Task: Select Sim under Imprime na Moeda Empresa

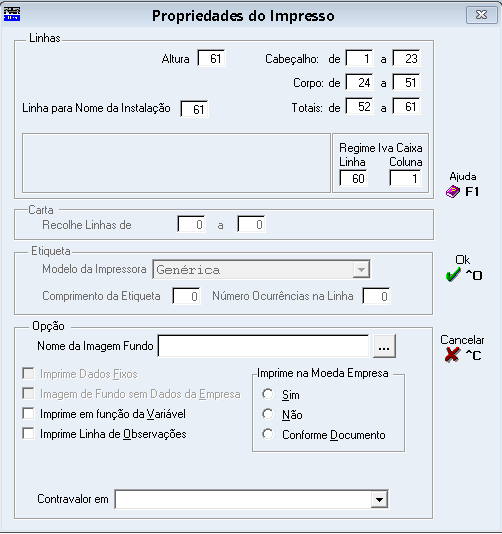Action: click(x=268, y=394)
